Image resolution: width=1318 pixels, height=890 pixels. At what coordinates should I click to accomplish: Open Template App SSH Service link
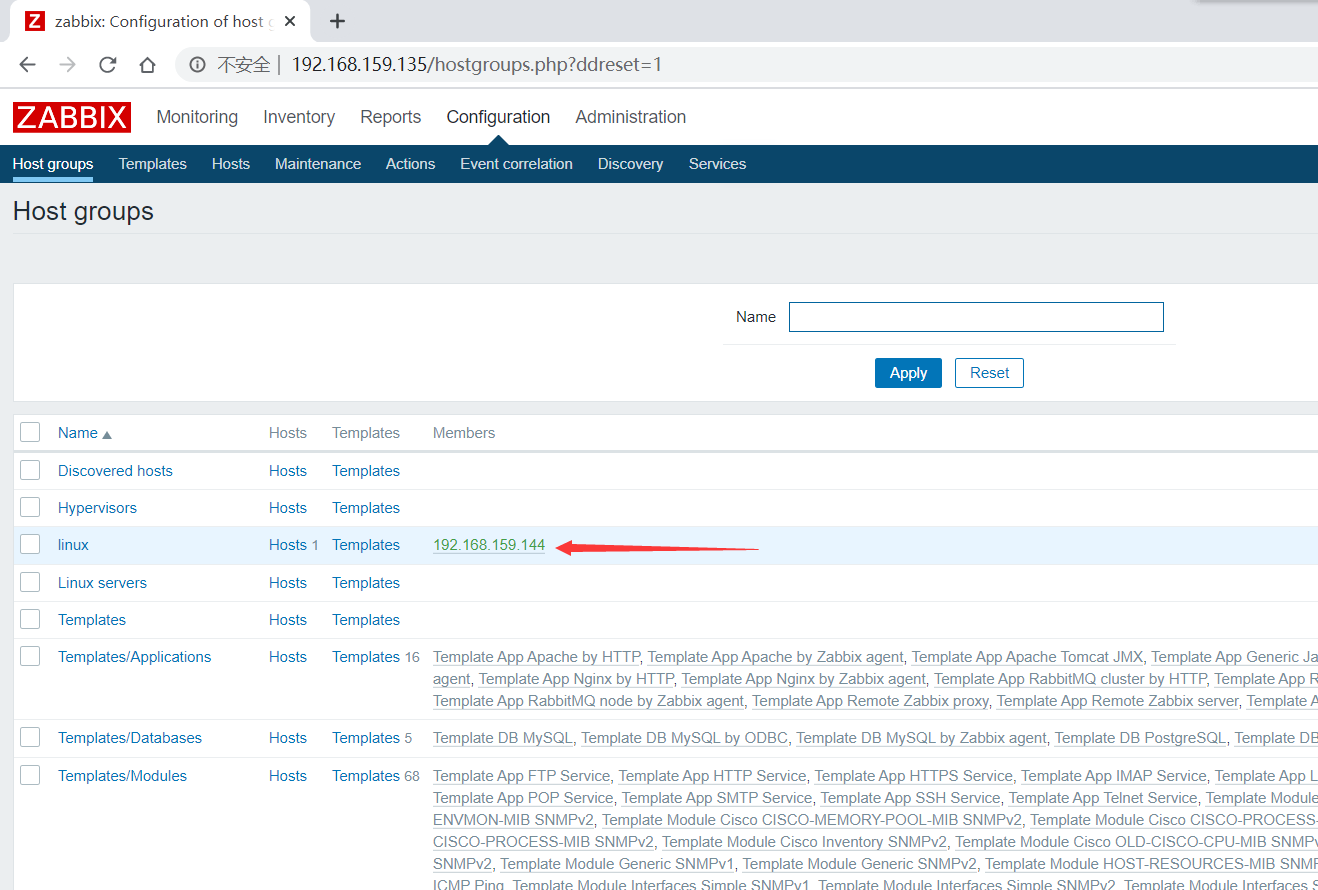[910, 798]
